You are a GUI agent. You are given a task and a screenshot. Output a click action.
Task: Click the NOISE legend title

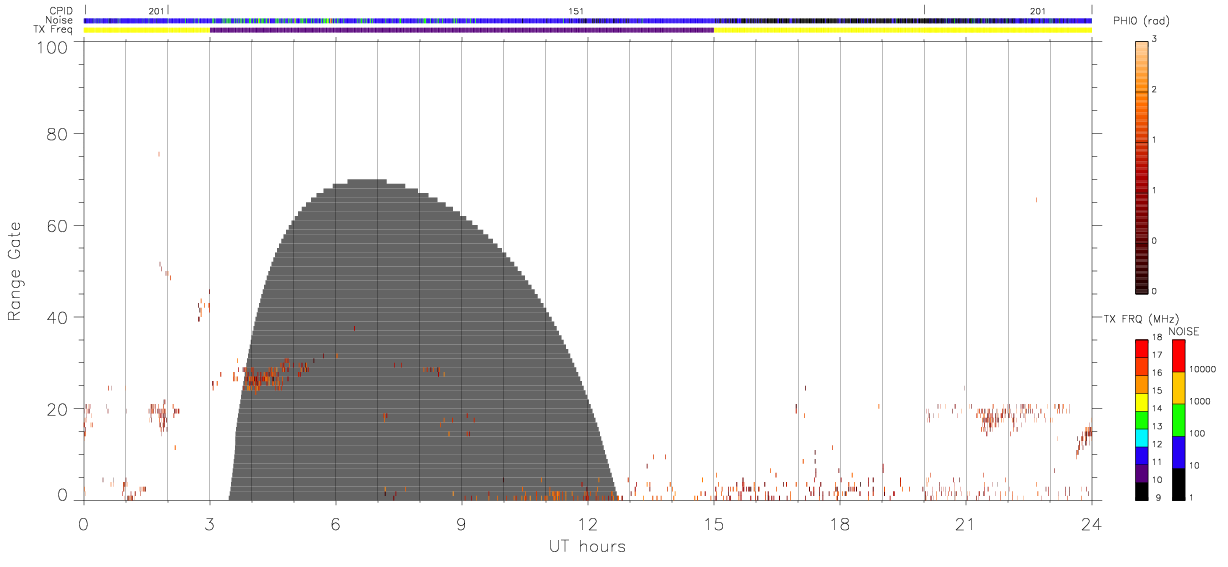(1183, 331)
